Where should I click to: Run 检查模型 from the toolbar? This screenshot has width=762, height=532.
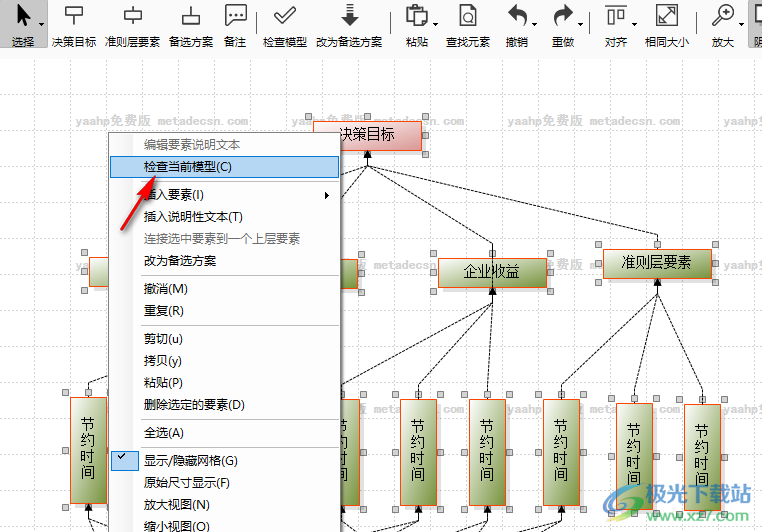click(285, 24)
